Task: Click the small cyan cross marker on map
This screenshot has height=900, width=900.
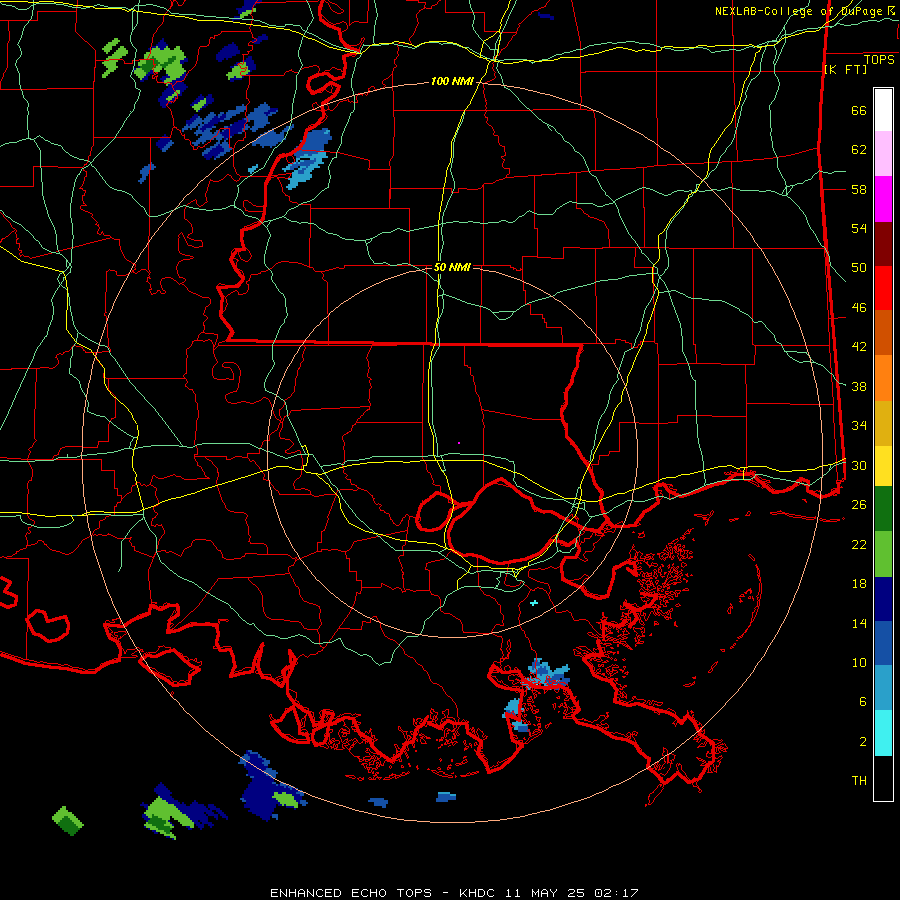Action: click(x=534, y=603)
